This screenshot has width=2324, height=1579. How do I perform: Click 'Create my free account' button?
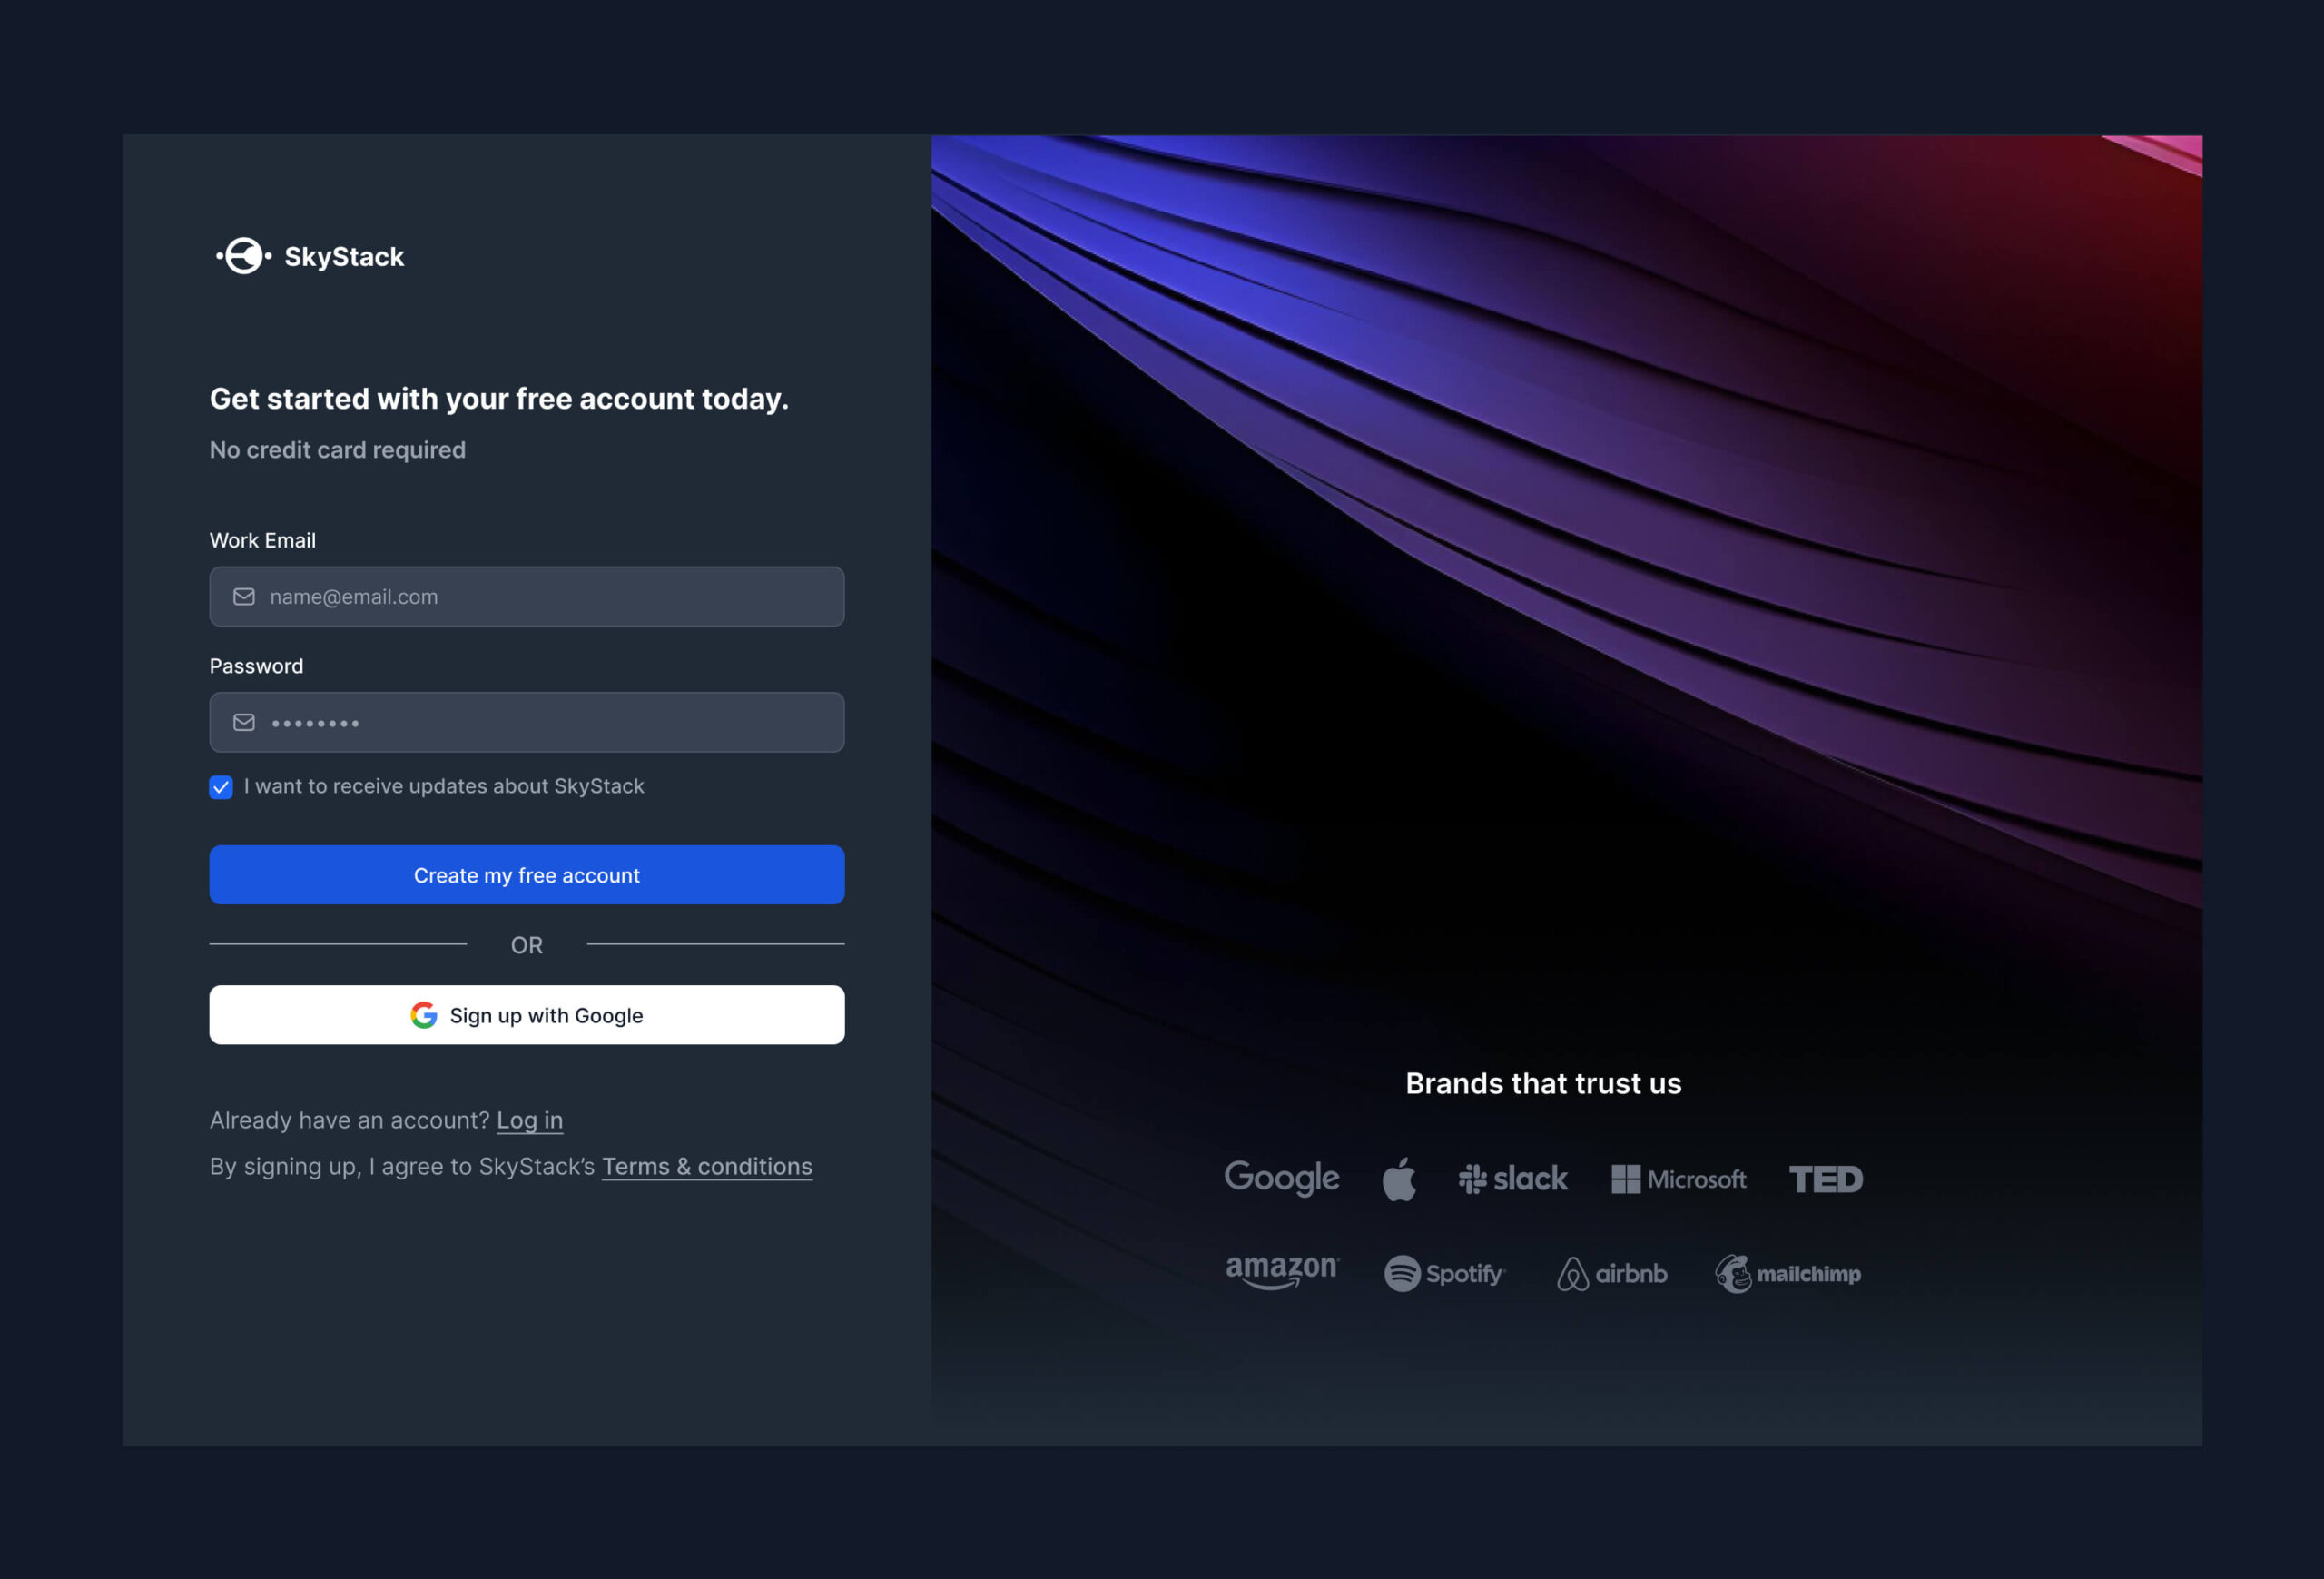coord(527,874)
